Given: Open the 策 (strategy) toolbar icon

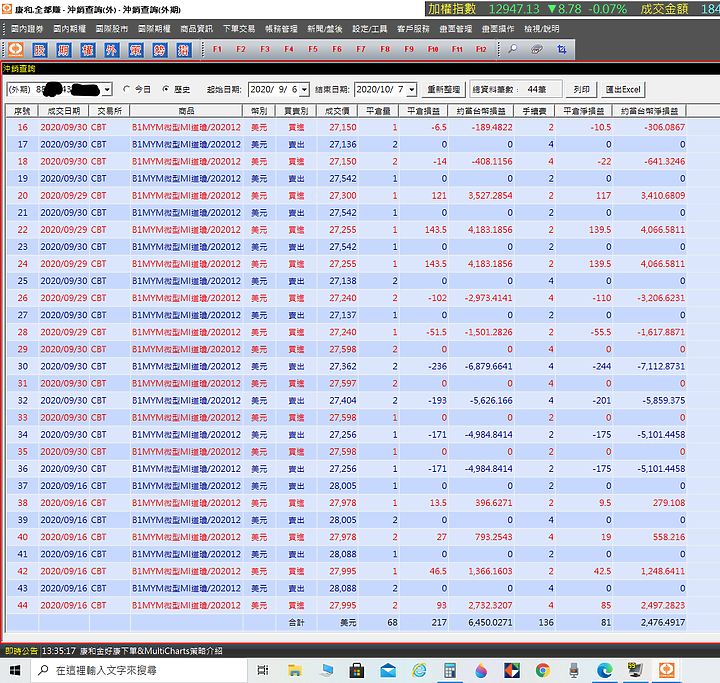Looking at the screenshot, I should [x=135, y=50].
